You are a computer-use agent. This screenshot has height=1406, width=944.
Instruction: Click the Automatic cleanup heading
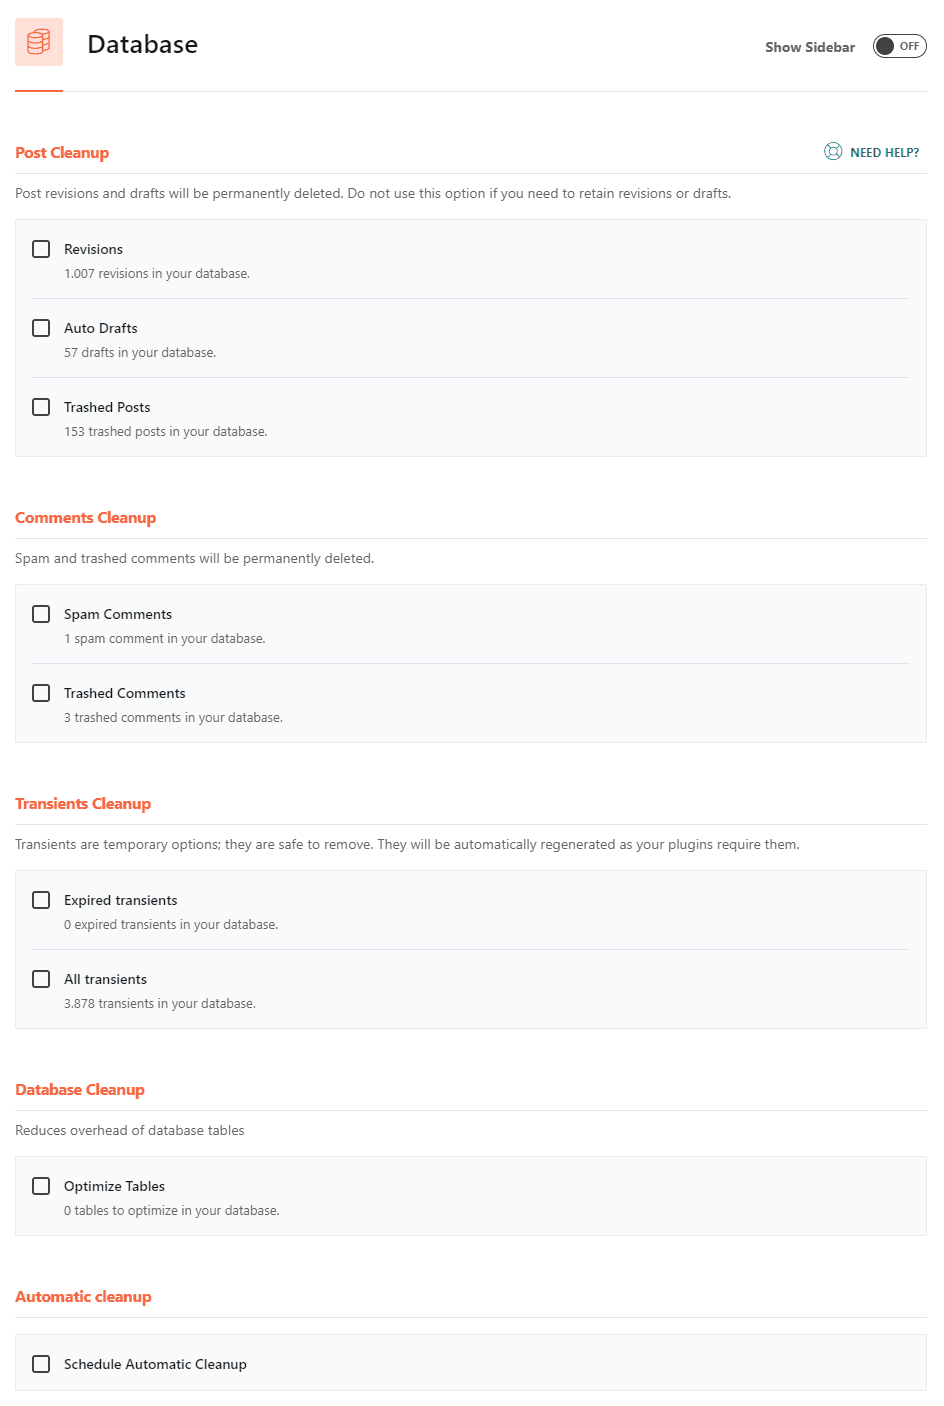pos(83,1297)
